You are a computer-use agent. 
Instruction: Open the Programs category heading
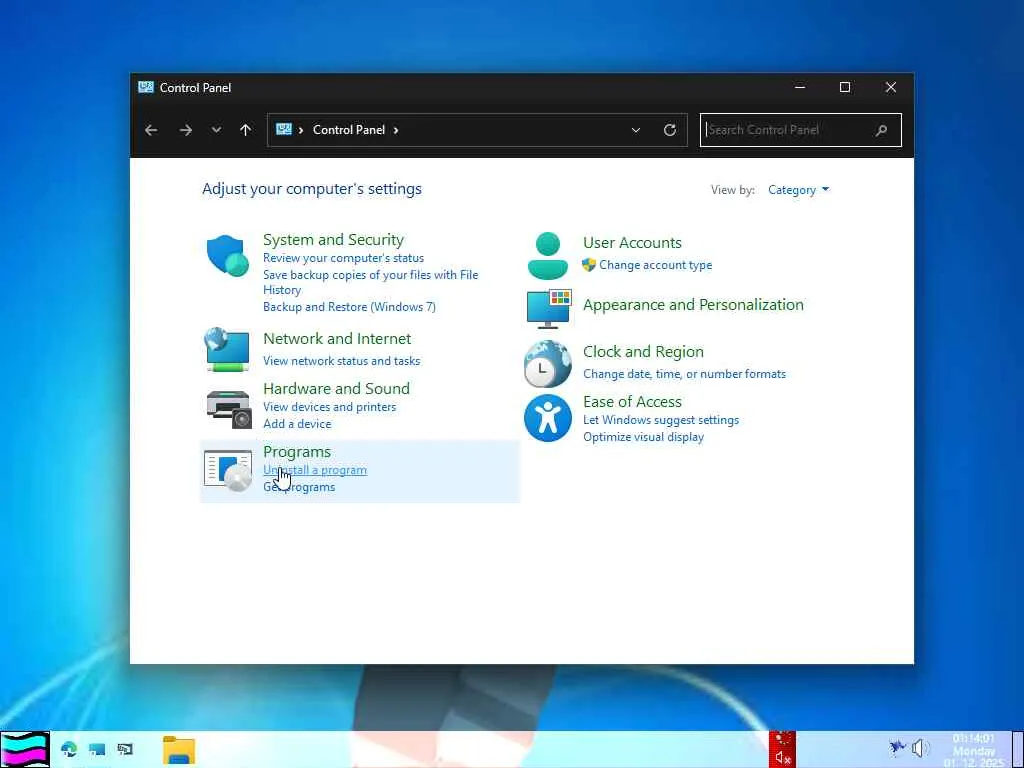pos(297,452)
